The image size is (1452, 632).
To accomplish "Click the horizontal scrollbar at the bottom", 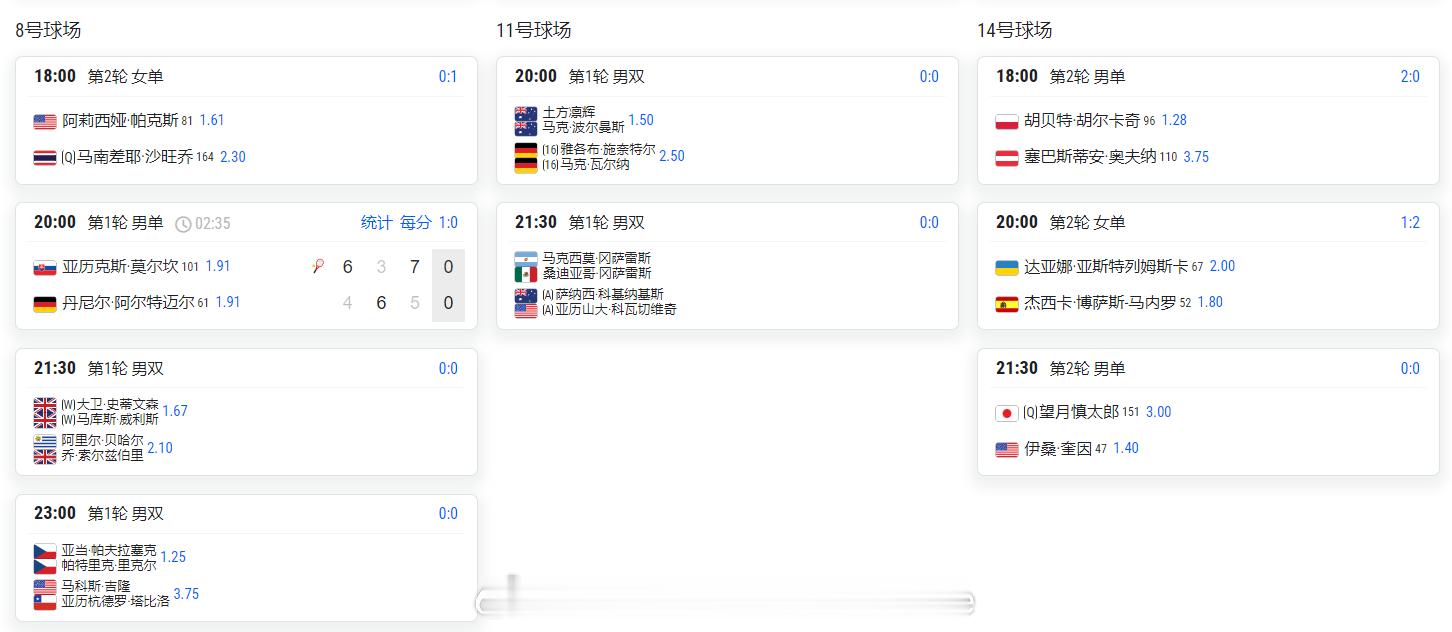I will click(725, 603).
